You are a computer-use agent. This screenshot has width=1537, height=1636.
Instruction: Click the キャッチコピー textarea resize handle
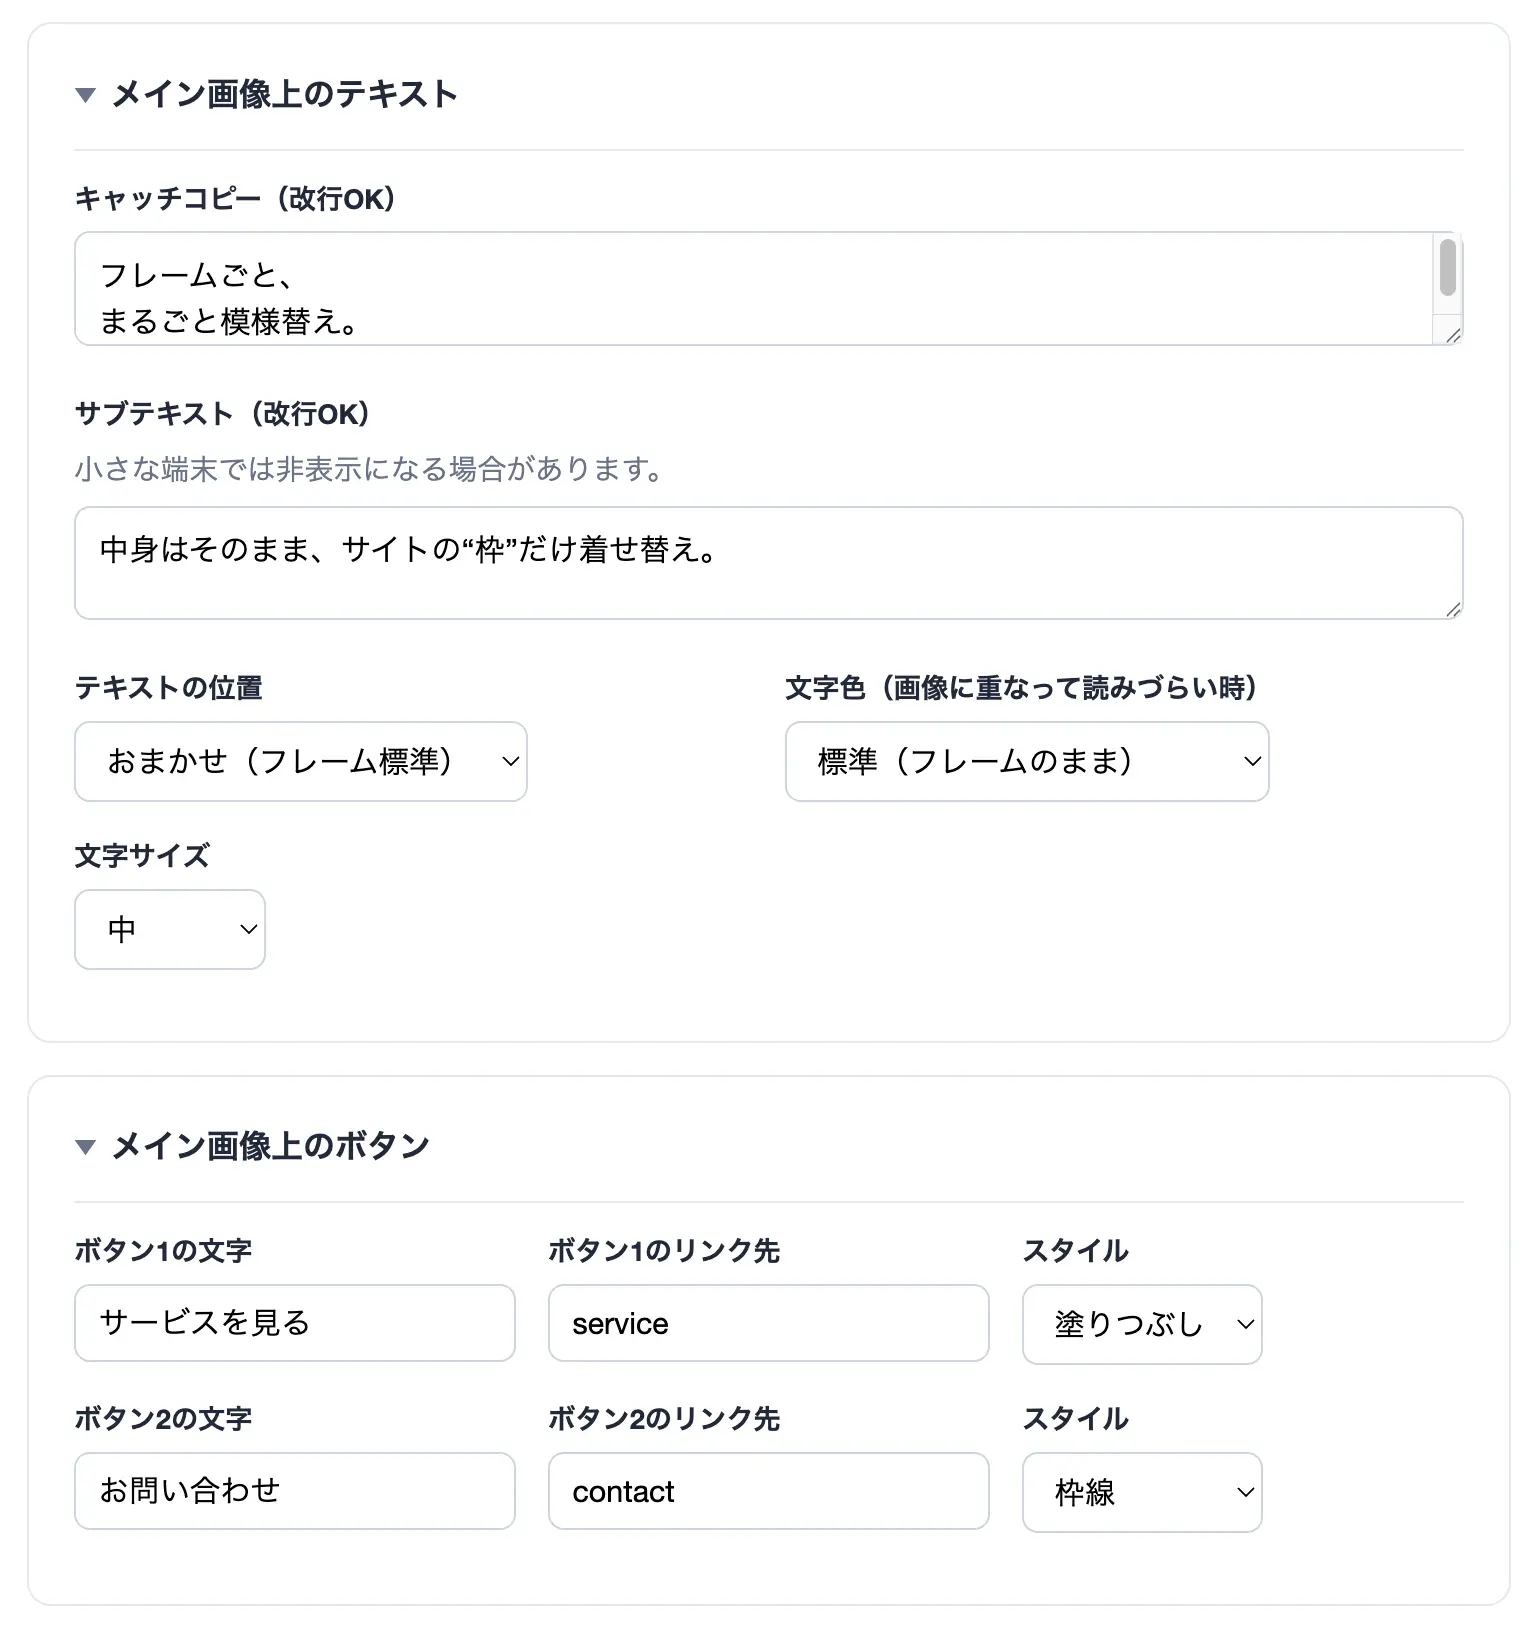[x=1453, y=335]
